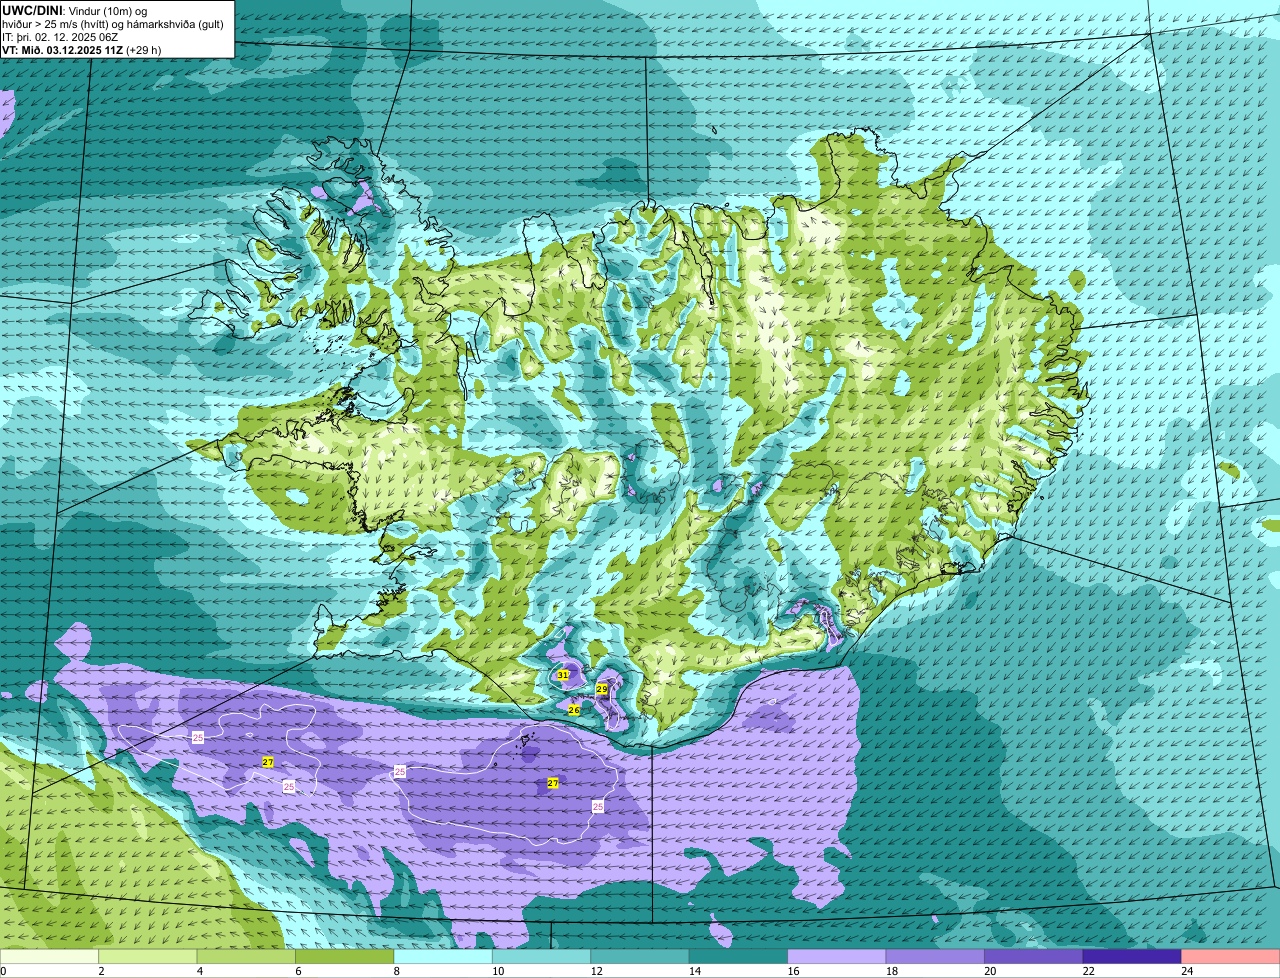
Task: Click the 'IT: þri. 02. 12. 2025 06Z' line
Action: pyautogui.click(x=62, y=37)
